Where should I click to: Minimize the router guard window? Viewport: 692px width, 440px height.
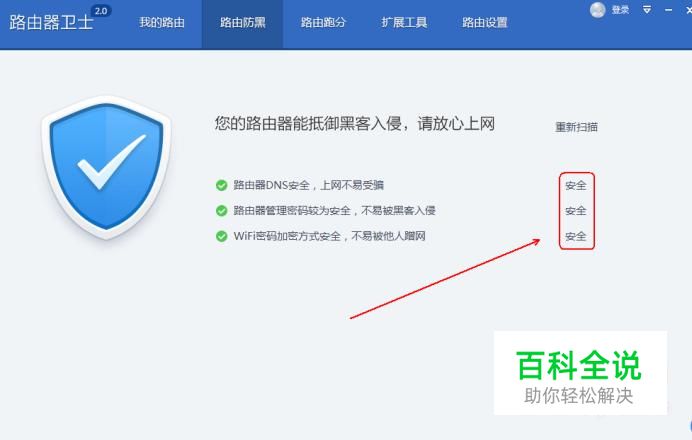coord(669,10)
